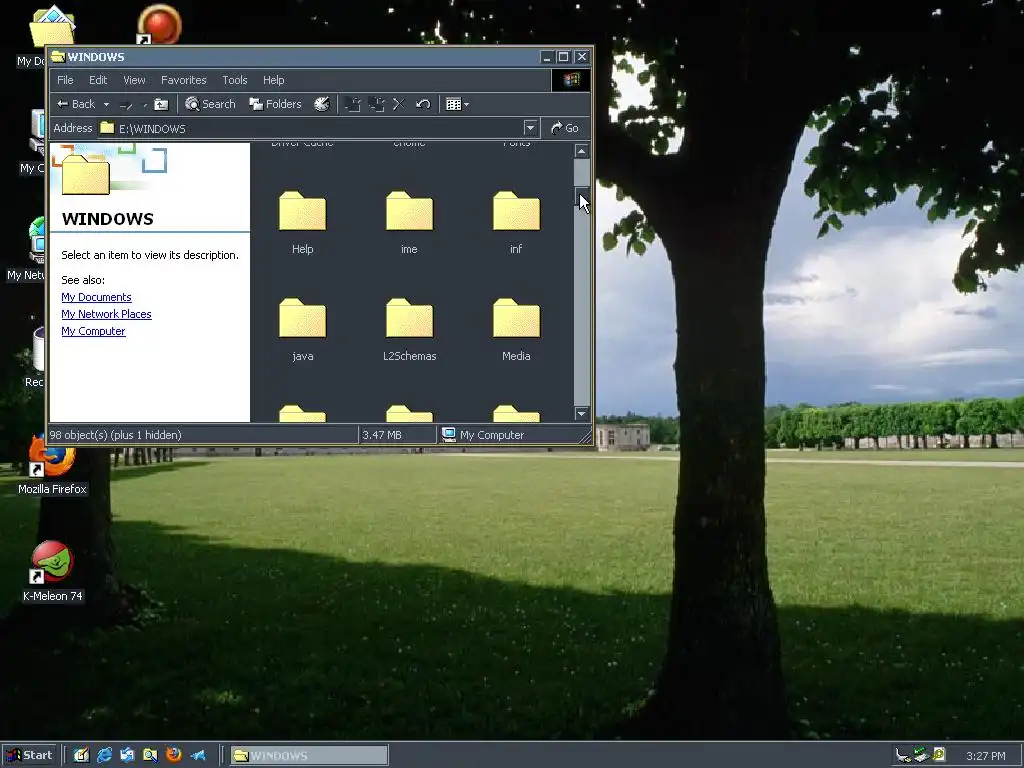1024x768 pixels.
Task: Select the inf folder
Action: (516, 222)
